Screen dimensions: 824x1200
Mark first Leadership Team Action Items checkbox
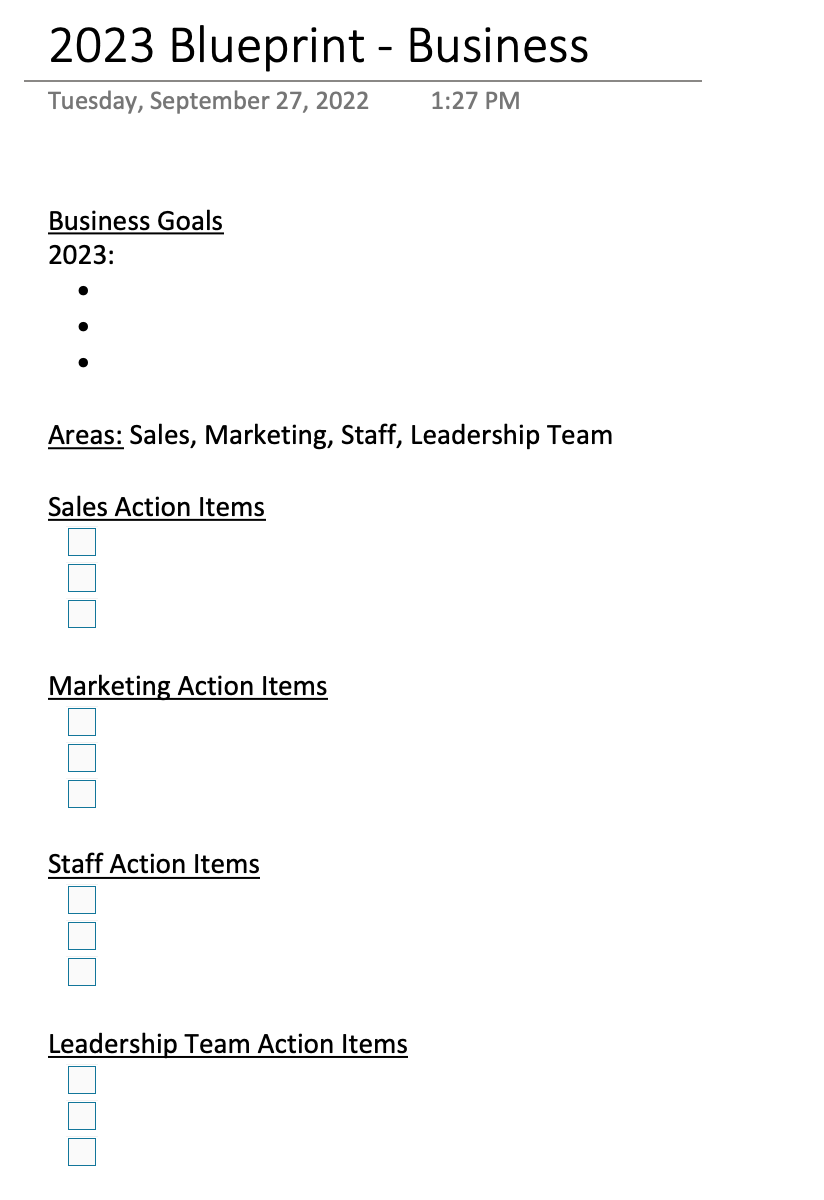coord(82,1080)
